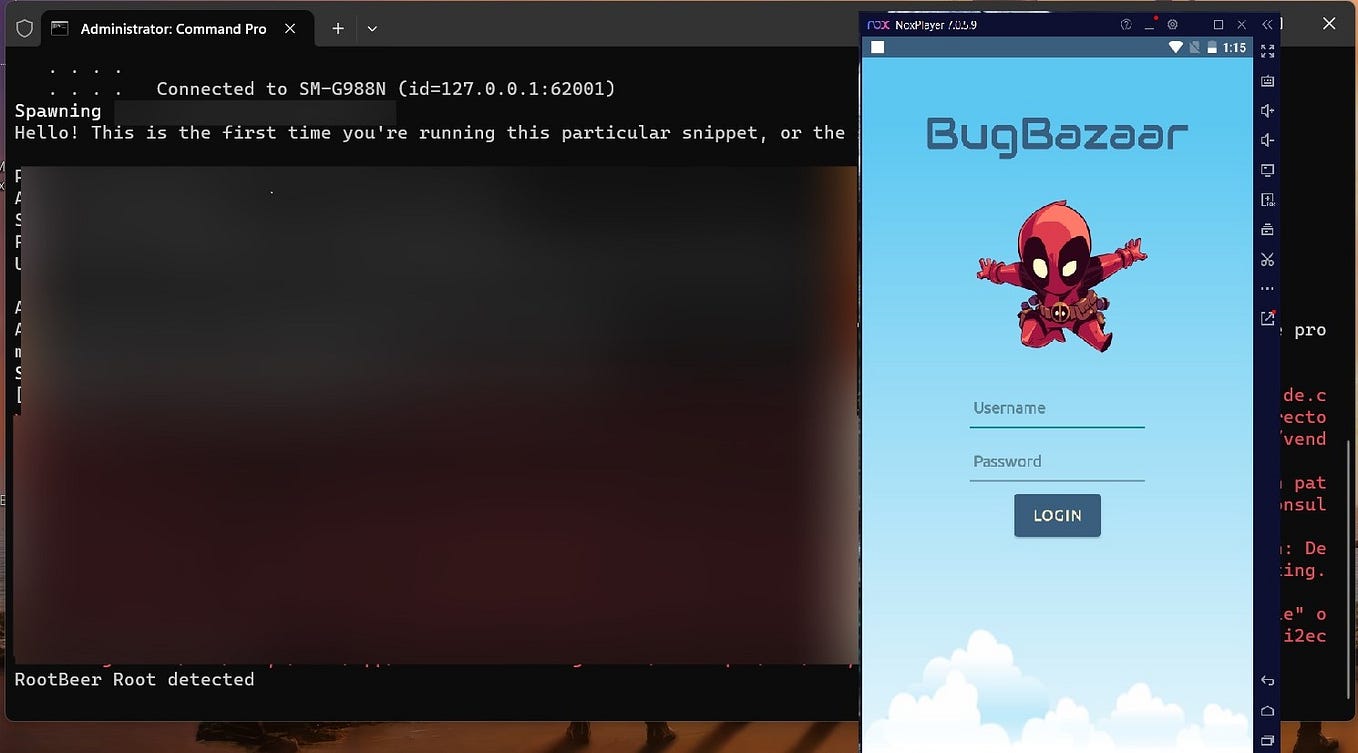
Task: Increase emulator volume using the sidebar icon
Action: coord(1267,111)
